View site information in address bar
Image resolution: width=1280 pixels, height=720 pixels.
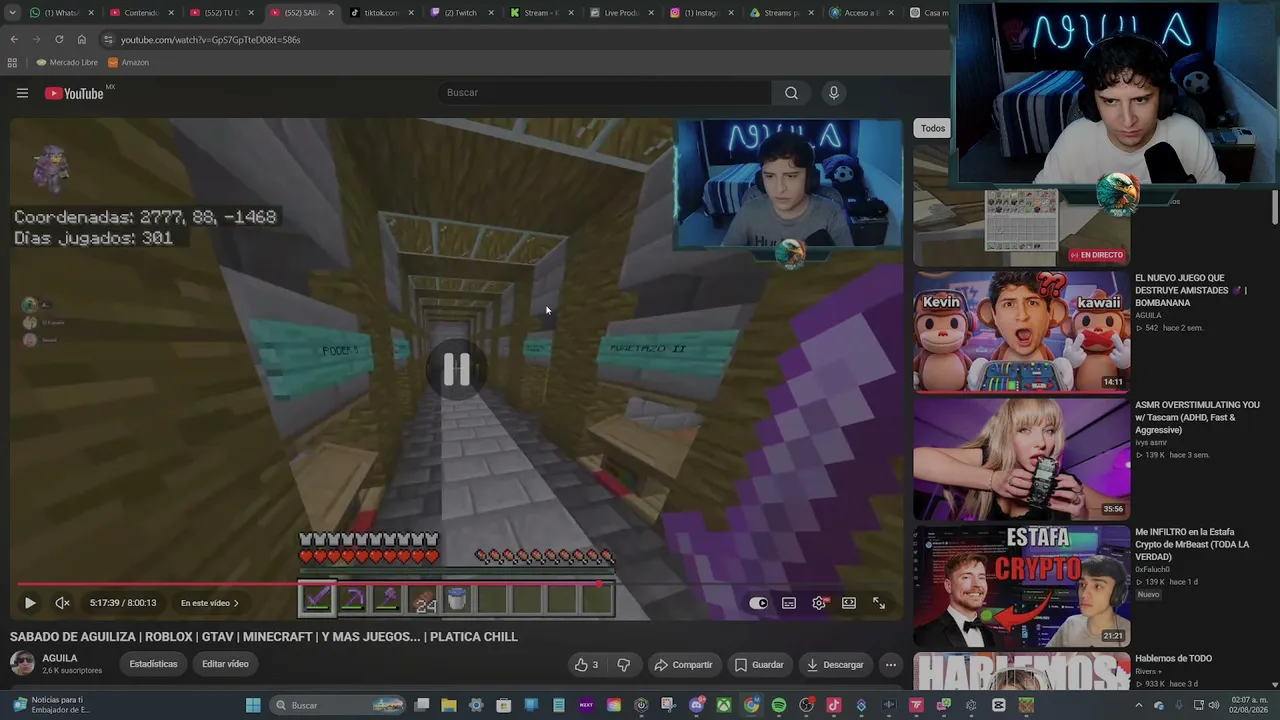click(x=109, y=40)
